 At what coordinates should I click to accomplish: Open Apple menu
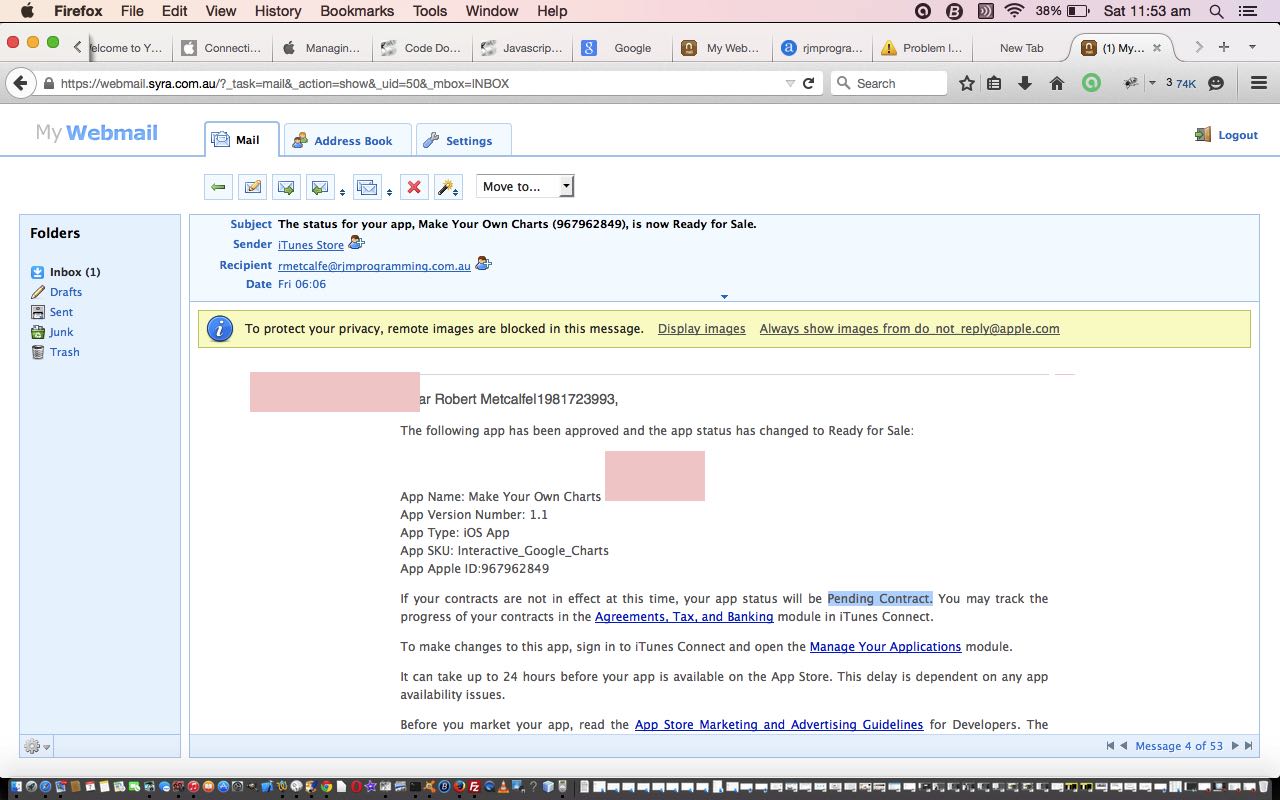point(27,11)
